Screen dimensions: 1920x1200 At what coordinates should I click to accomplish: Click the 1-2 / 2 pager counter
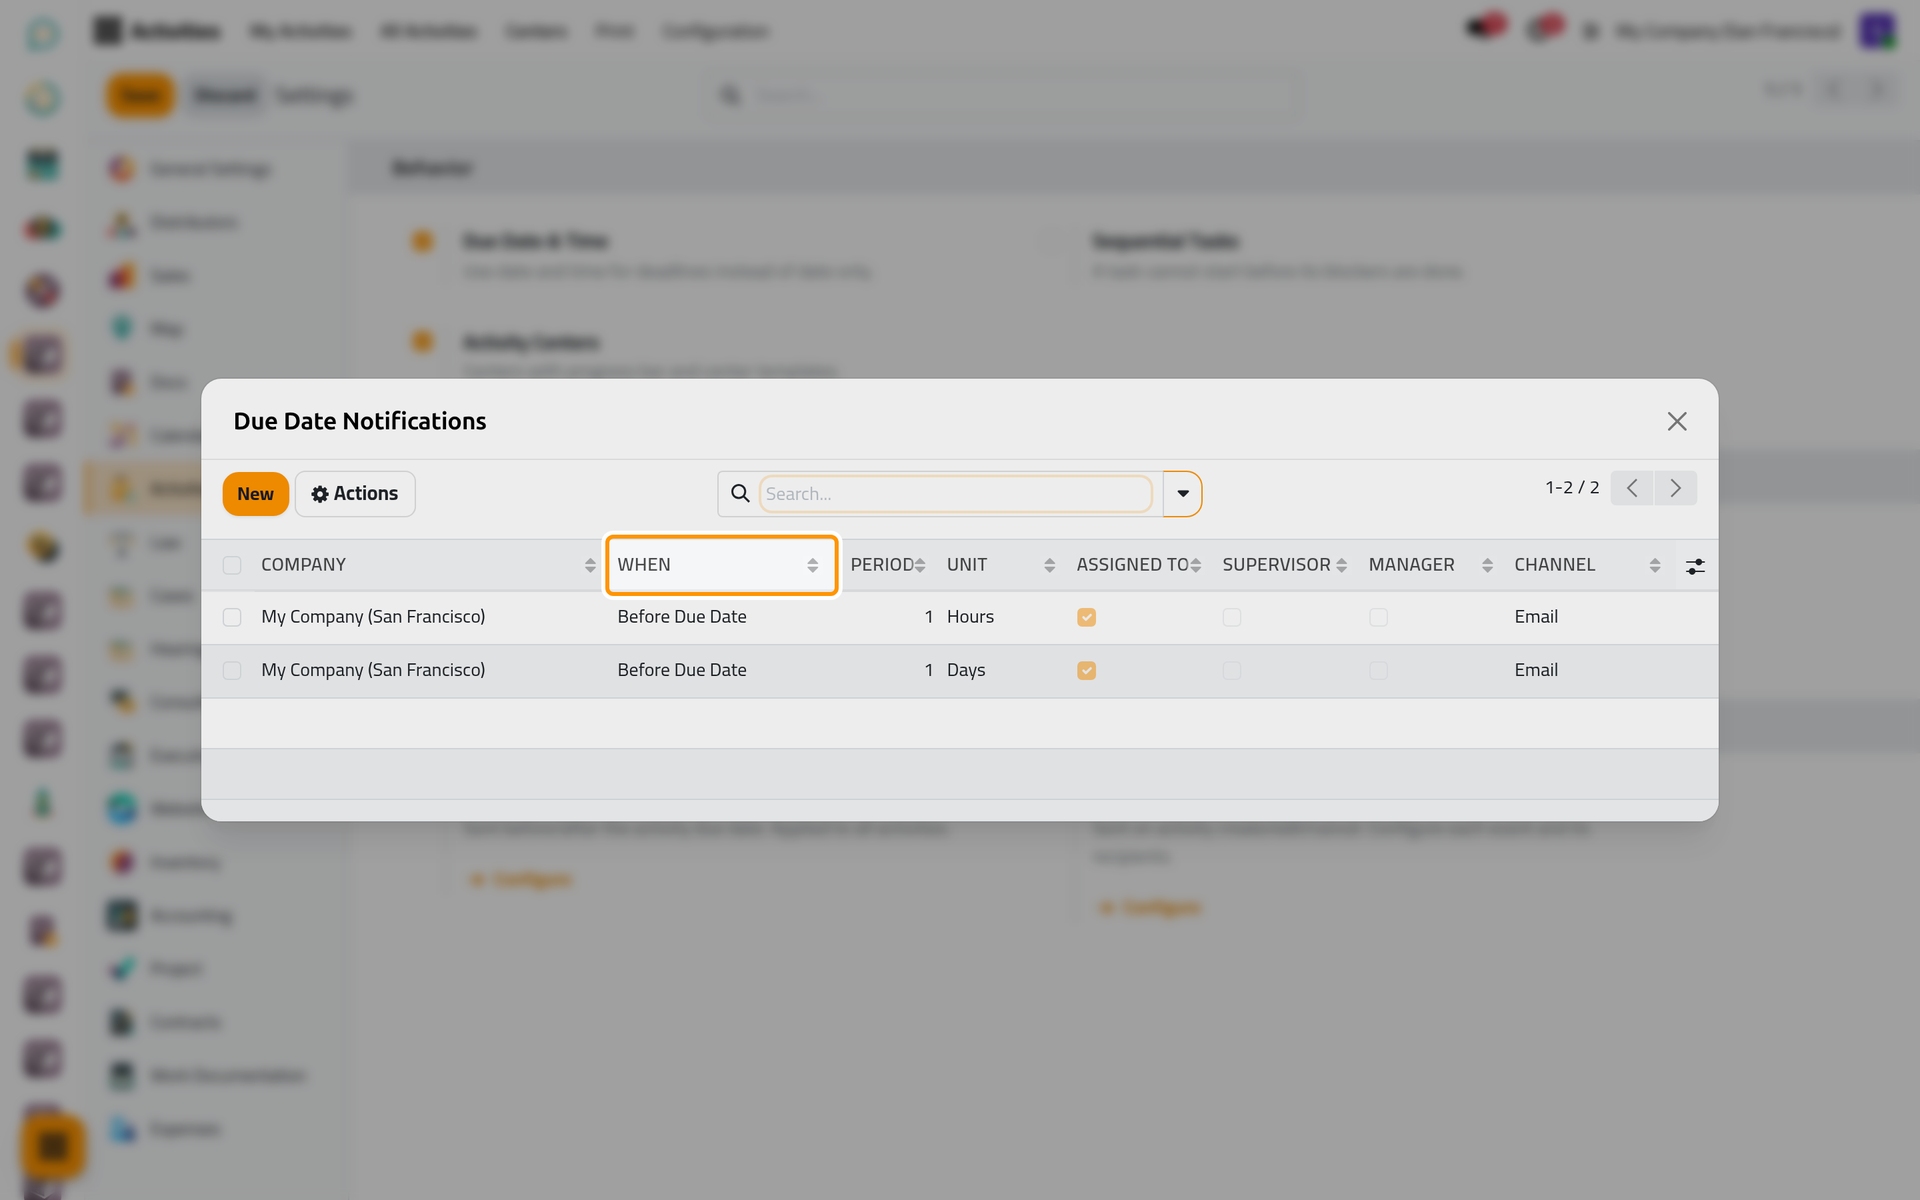(1572, 488)
